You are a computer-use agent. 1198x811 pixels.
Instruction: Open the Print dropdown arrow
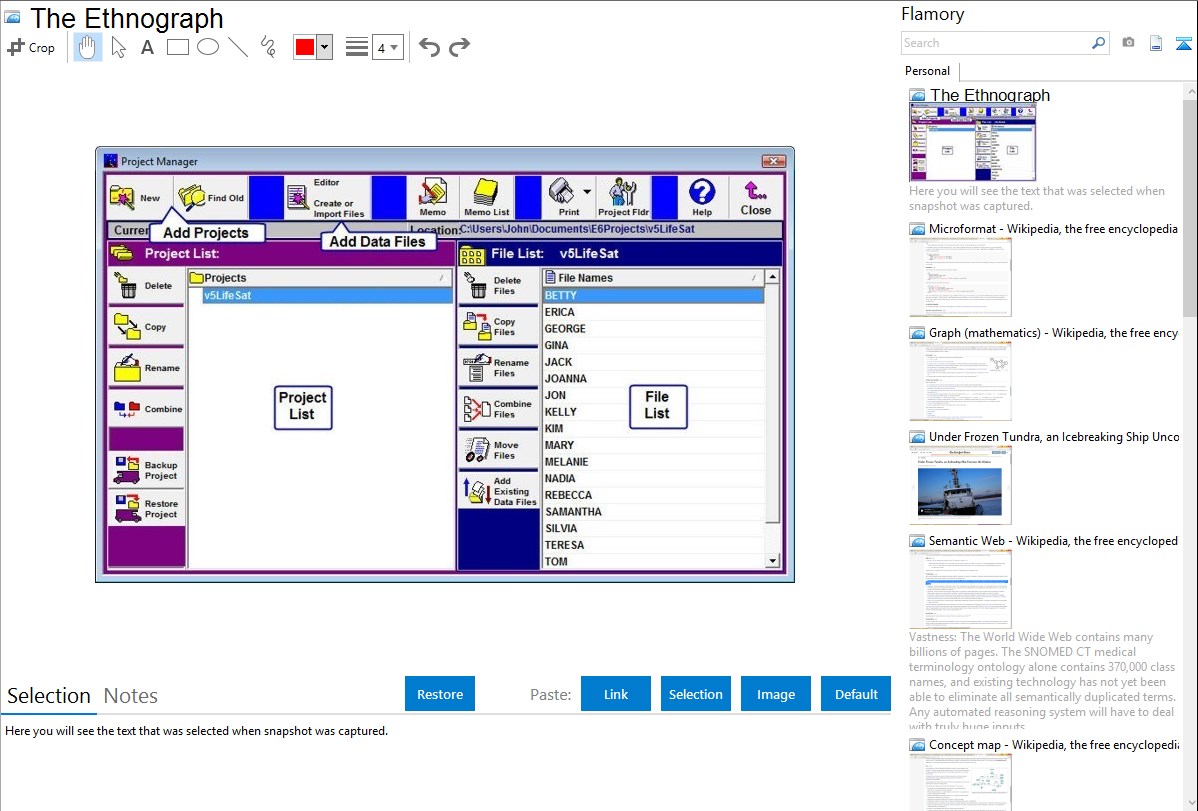click(587, 192)
